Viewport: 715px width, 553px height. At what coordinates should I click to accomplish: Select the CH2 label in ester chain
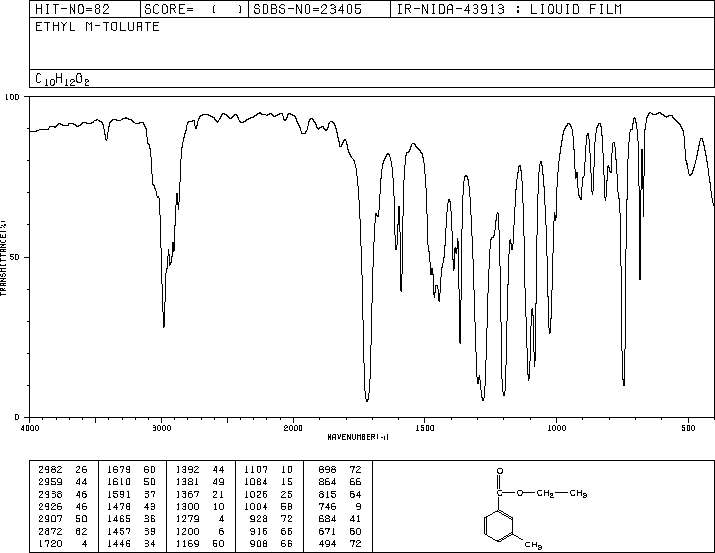(x=545, y=493)
